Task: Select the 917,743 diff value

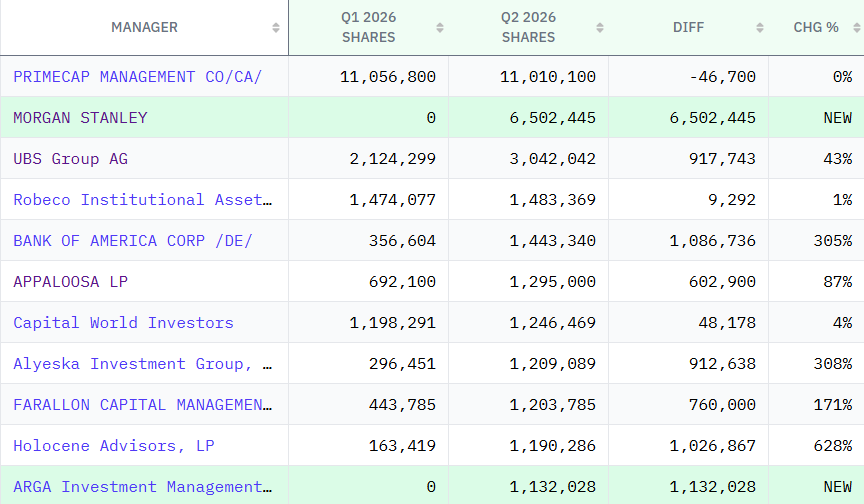Action: [722, 159]
